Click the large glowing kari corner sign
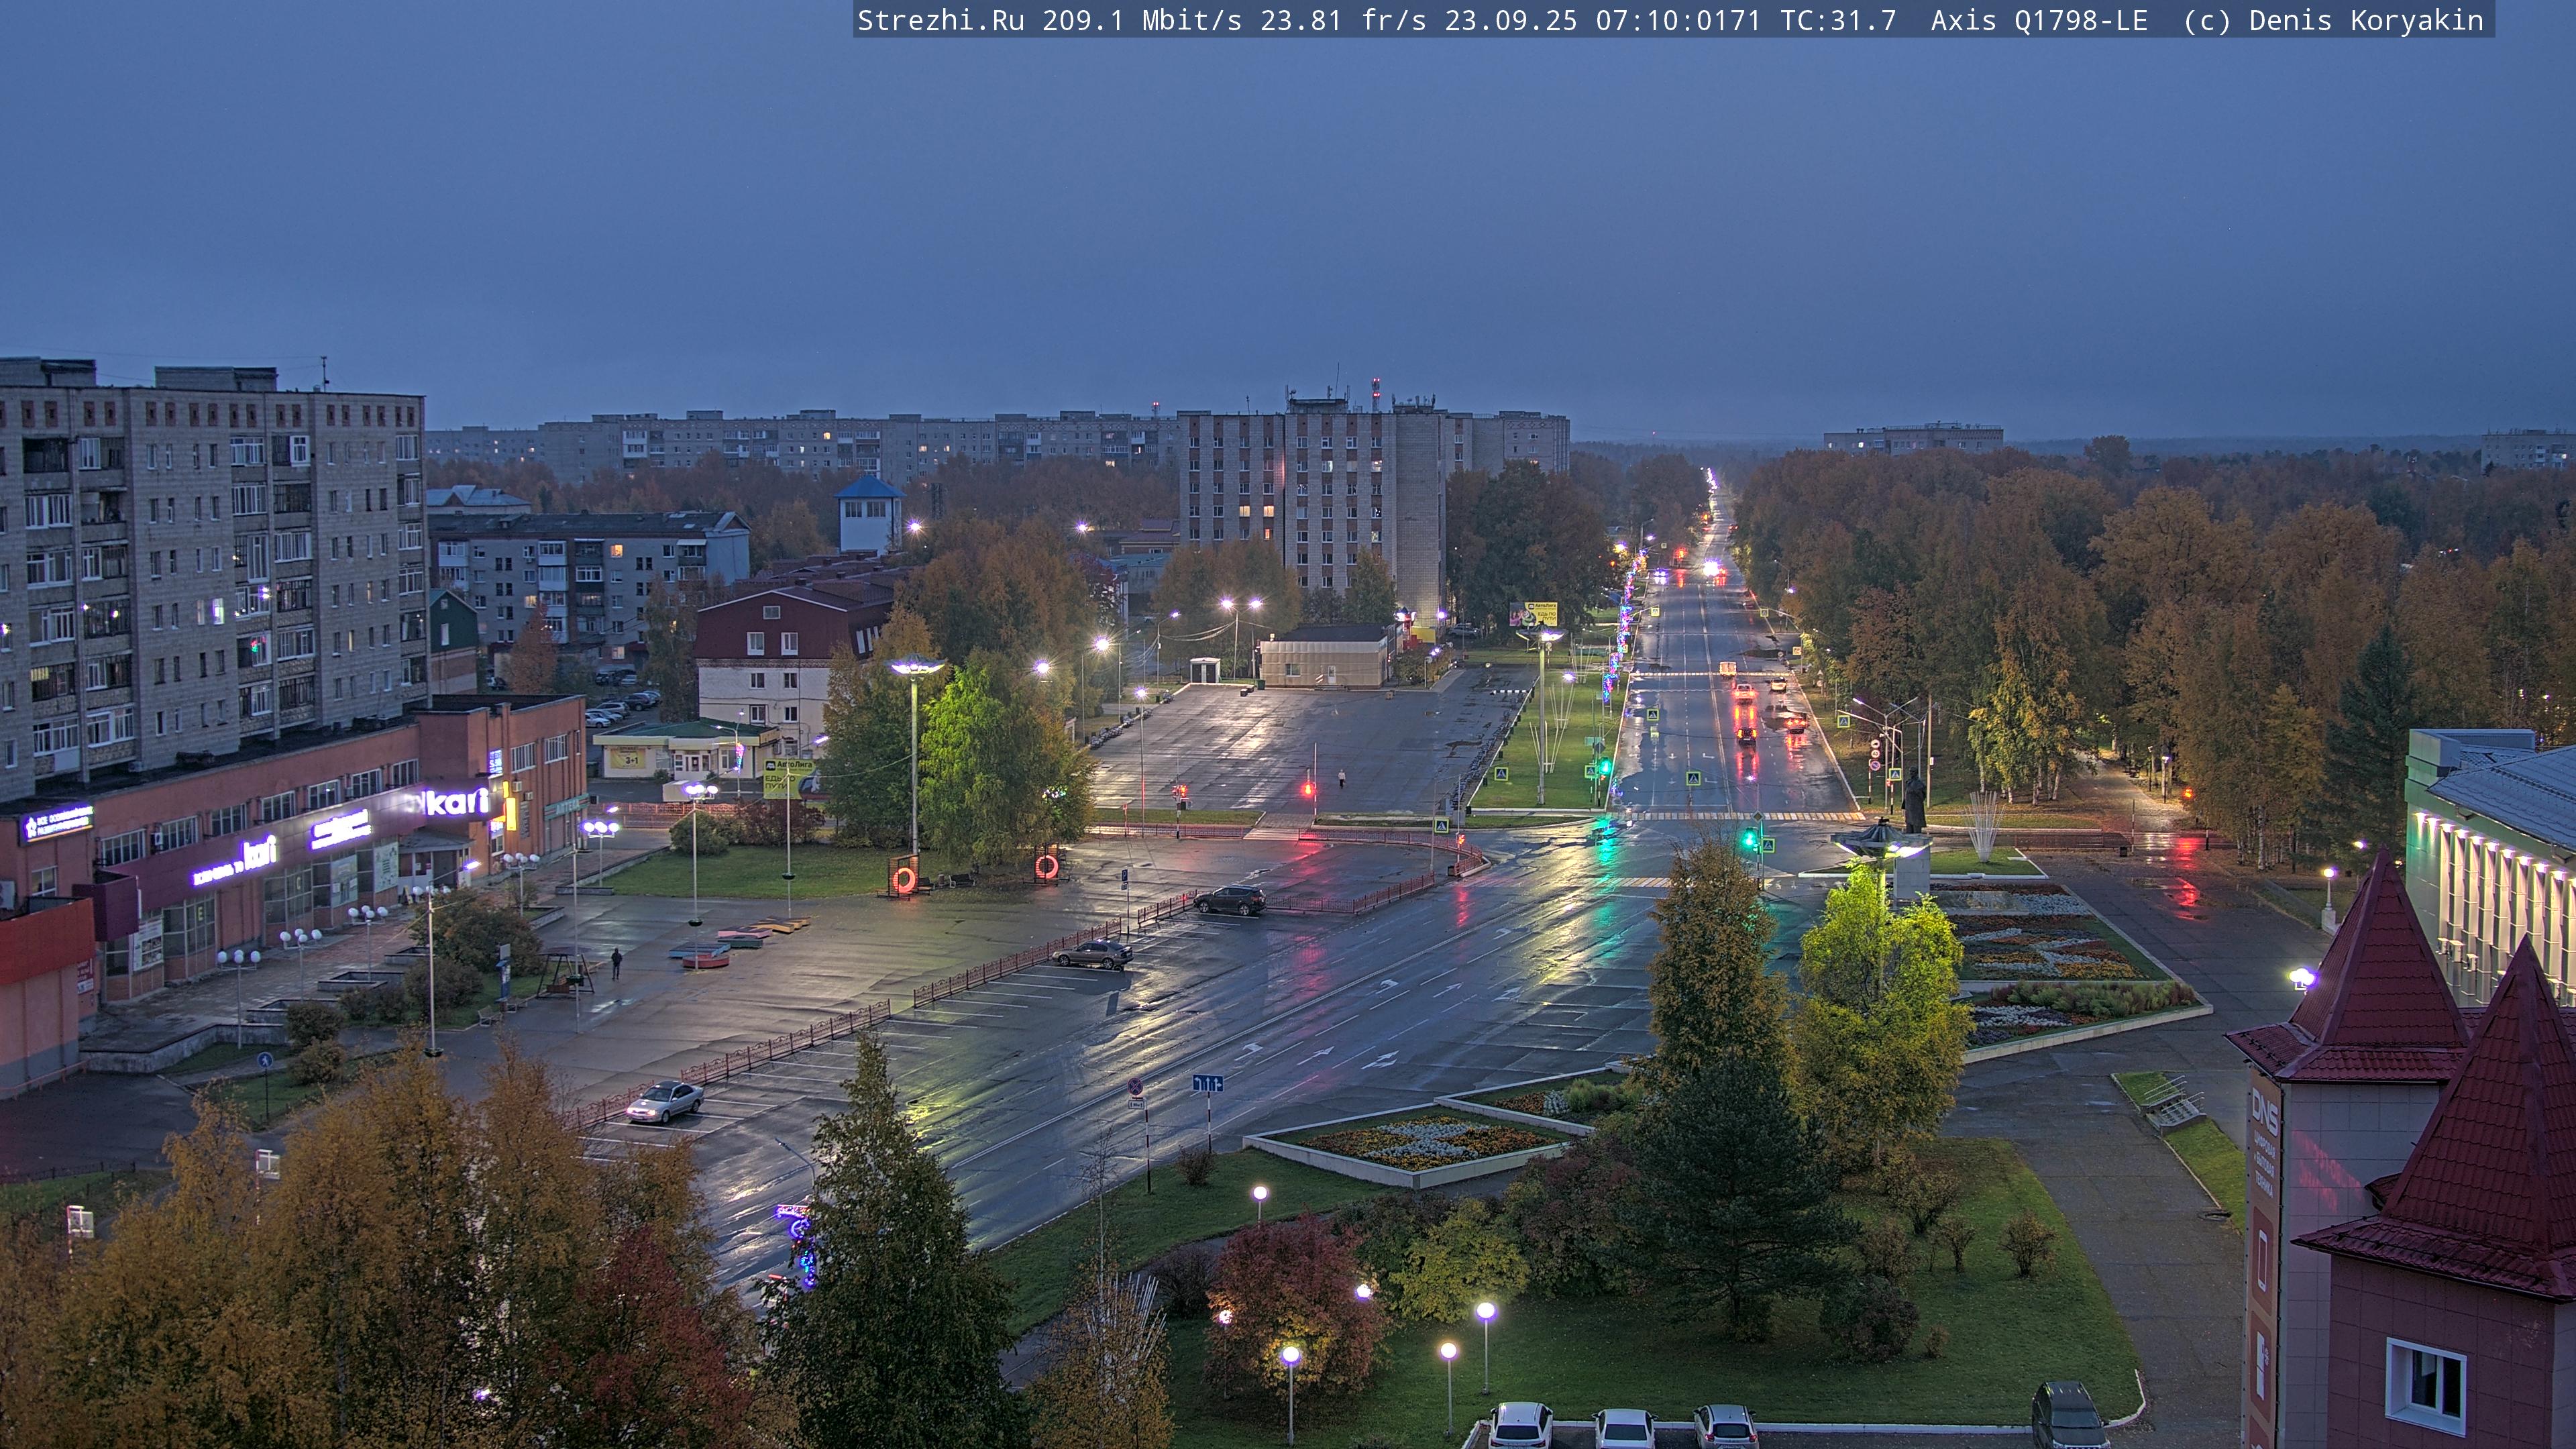Screen dimensions: 2576x1449 458,801
